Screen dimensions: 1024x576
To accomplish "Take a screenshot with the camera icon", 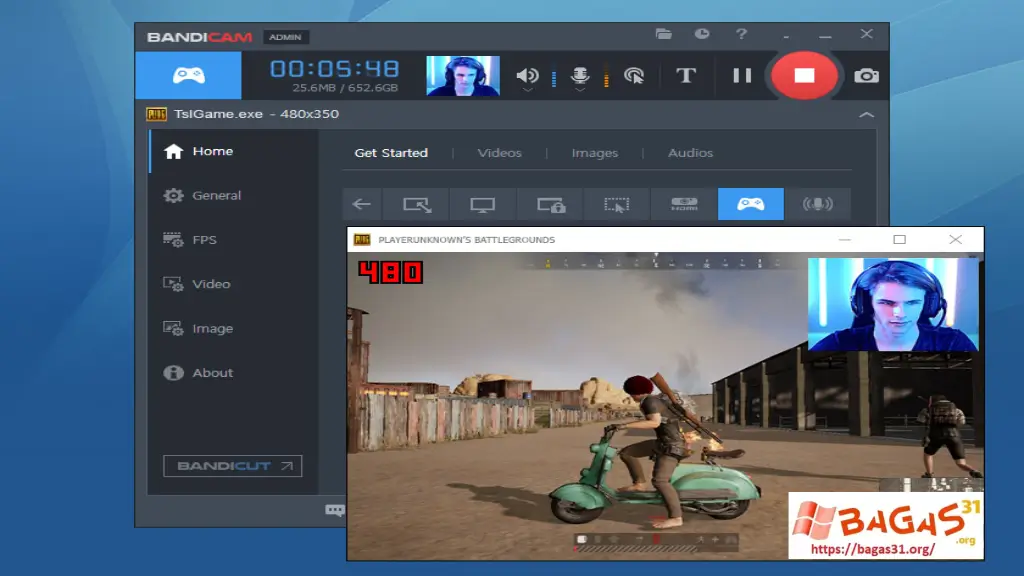I will click(866, 76).
